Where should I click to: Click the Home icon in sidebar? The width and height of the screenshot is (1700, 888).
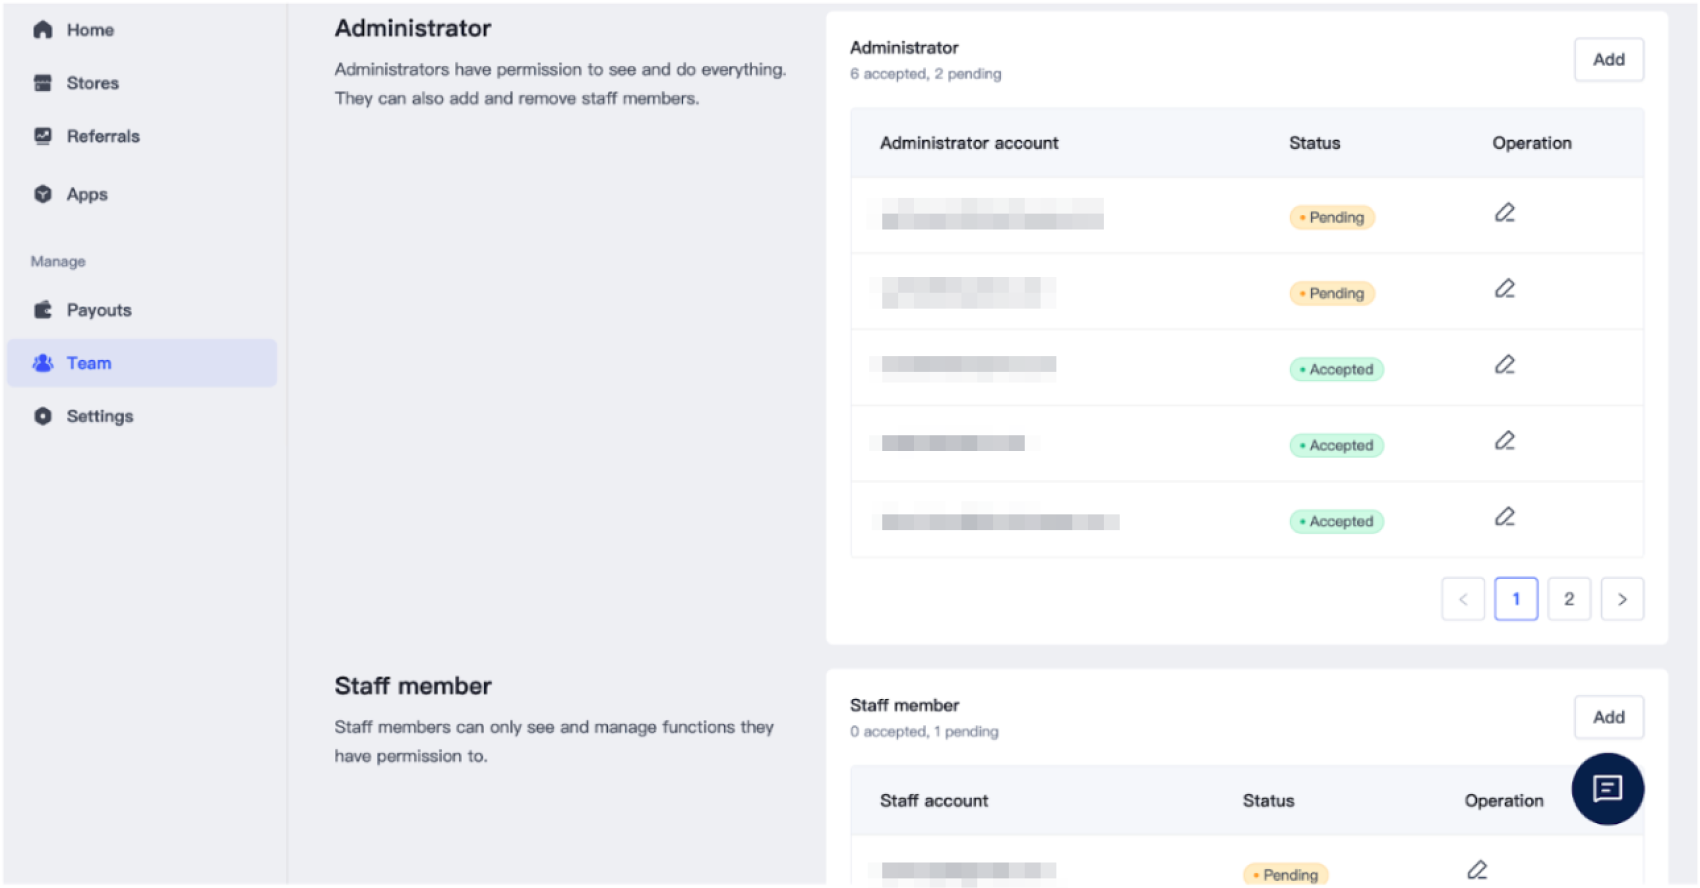[42, 30]
